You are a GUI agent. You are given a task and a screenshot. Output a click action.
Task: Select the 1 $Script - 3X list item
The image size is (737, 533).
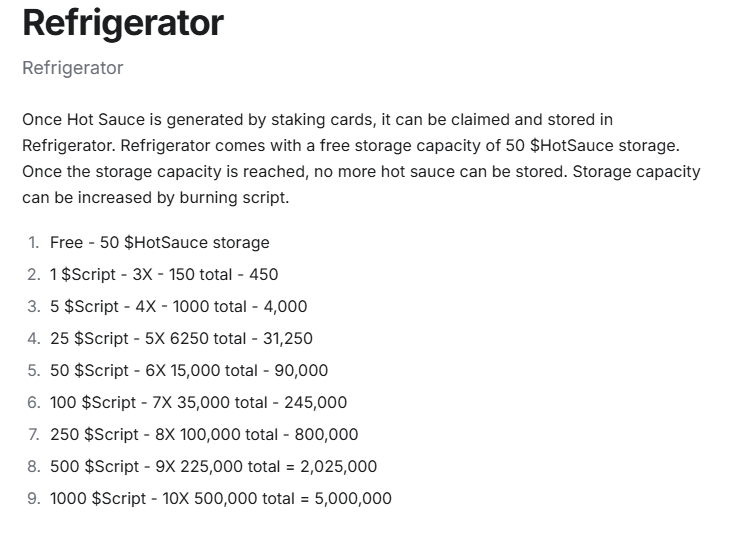tap(164, 274)
